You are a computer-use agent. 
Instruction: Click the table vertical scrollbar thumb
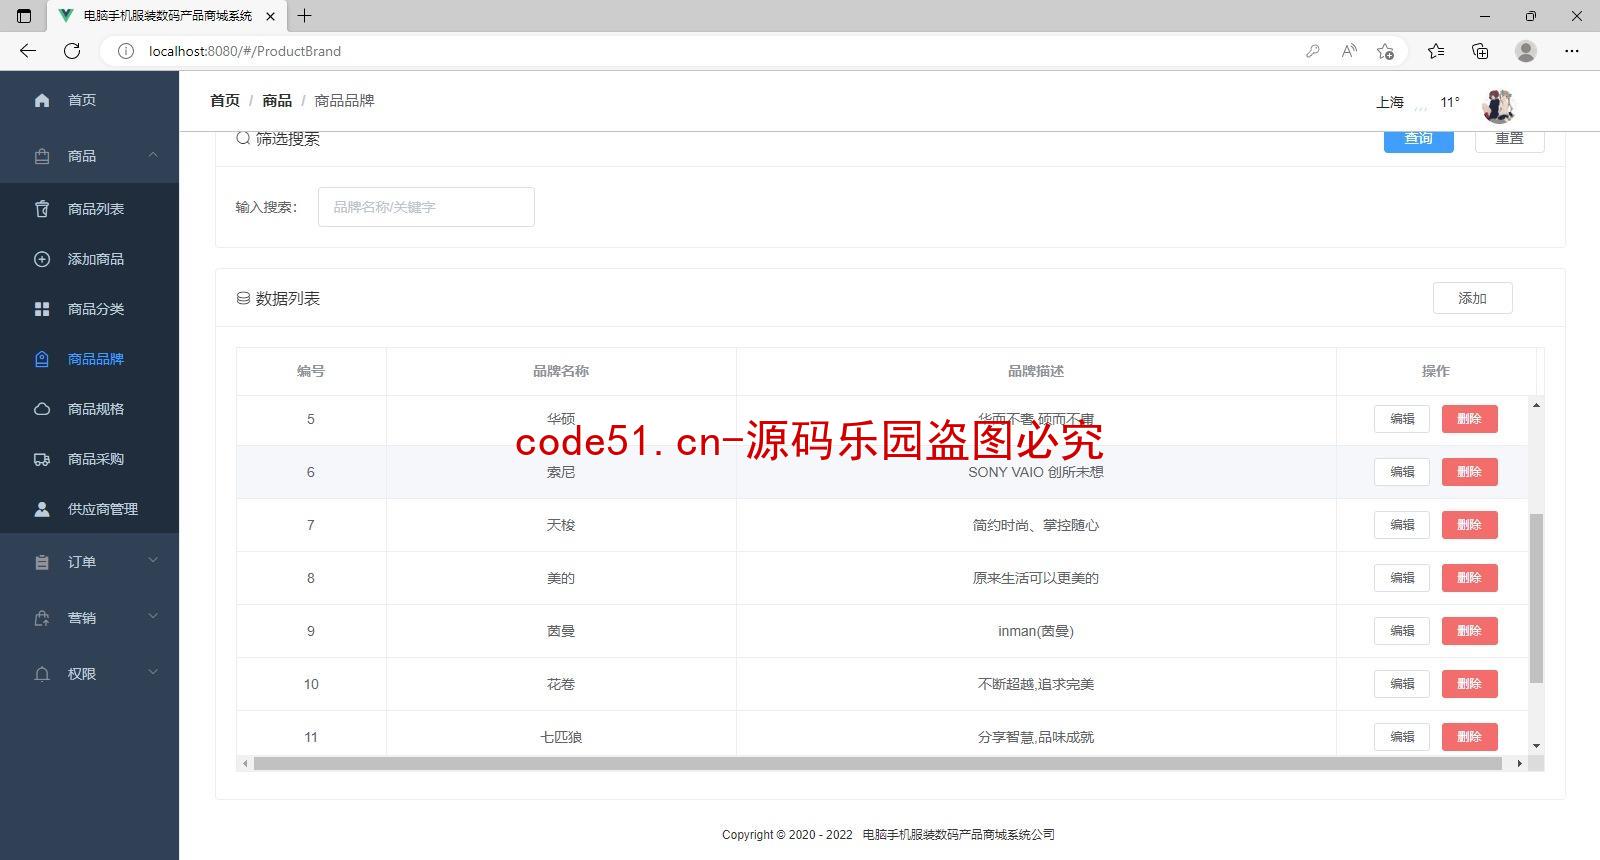click(x=1536, y=598)
